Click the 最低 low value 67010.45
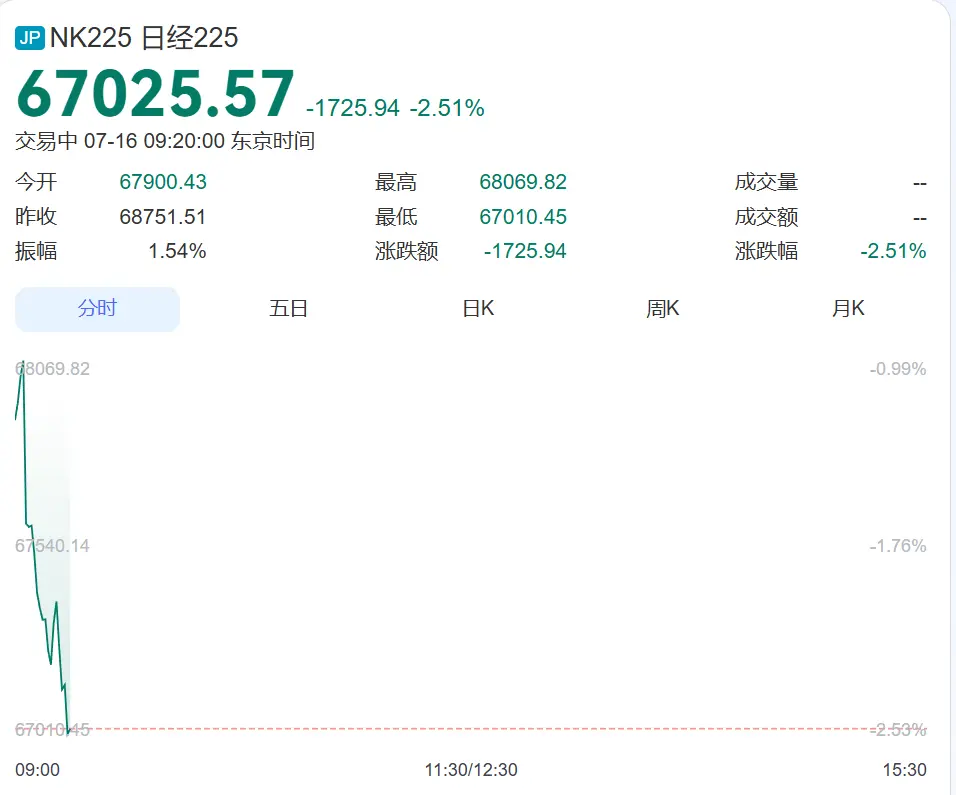Image resolution: width=956 pixels, height=795 pixels. pyautogui.click(x=523, y=216)
